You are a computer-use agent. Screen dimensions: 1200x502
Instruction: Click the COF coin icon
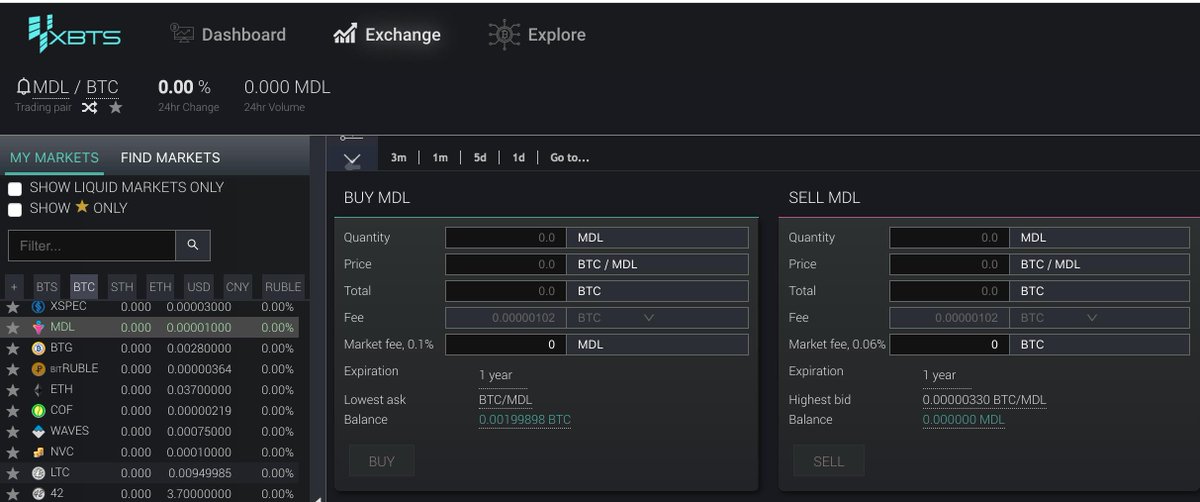[39, 411]
